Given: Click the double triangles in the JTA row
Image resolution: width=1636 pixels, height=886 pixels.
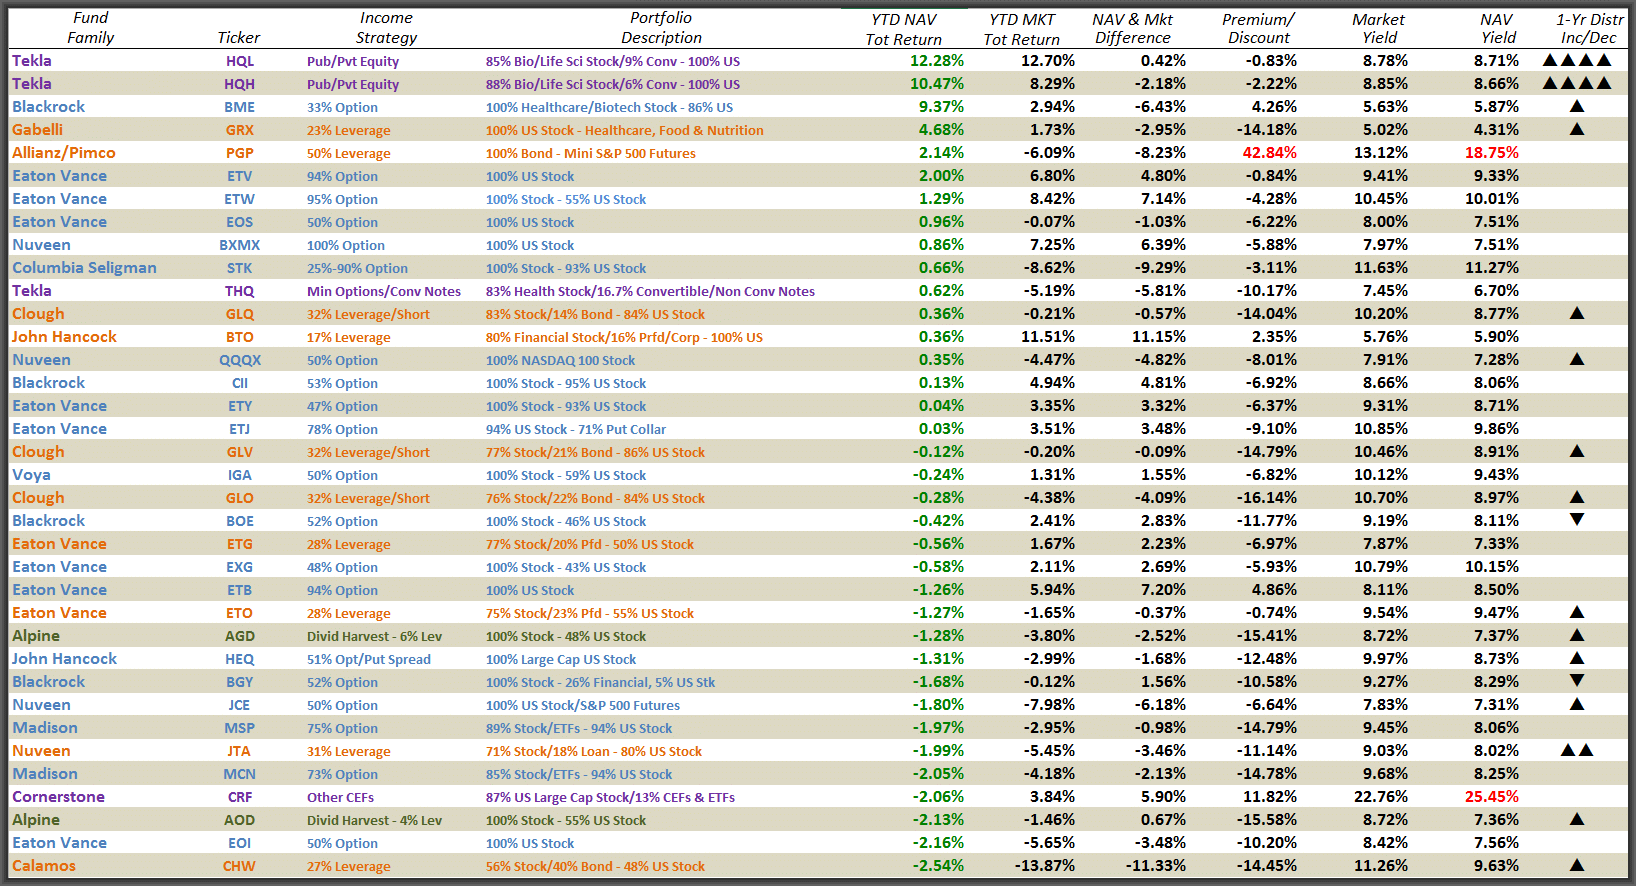Looking at the screenshot, I should point(1577,750).
